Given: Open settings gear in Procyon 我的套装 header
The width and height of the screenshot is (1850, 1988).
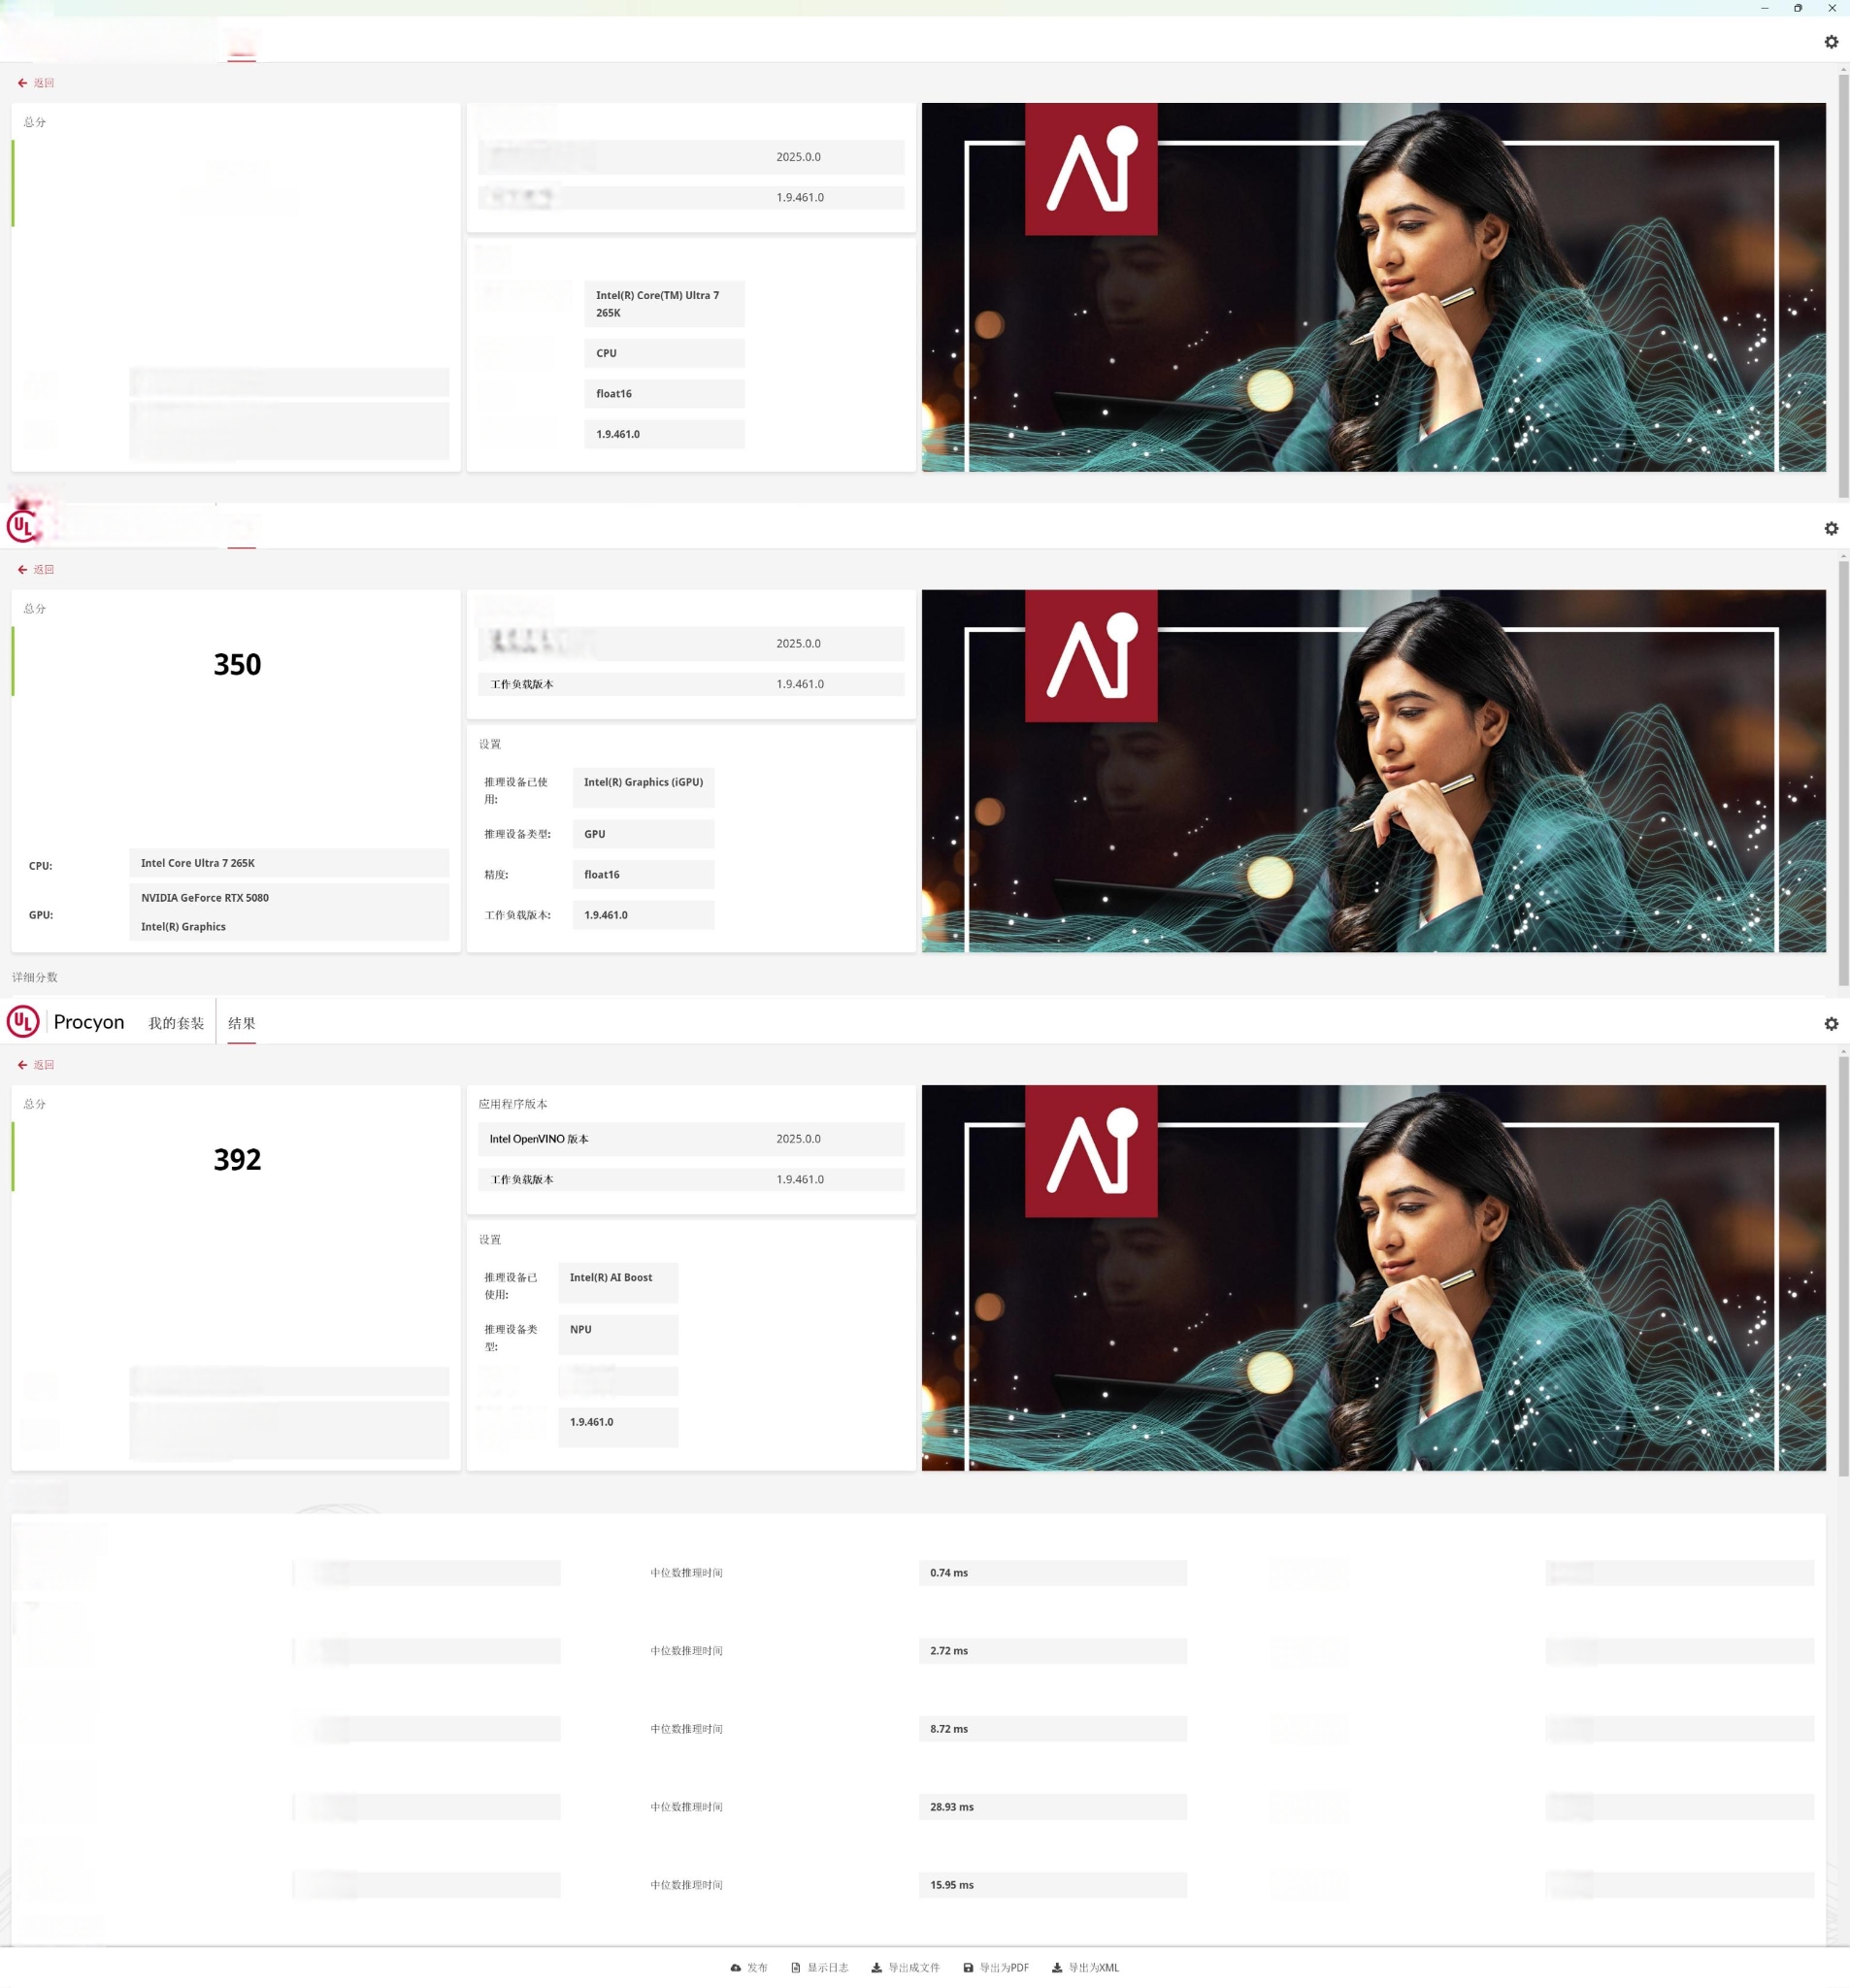Looking at the screenshot, I should click(x=1831, y=1024).
